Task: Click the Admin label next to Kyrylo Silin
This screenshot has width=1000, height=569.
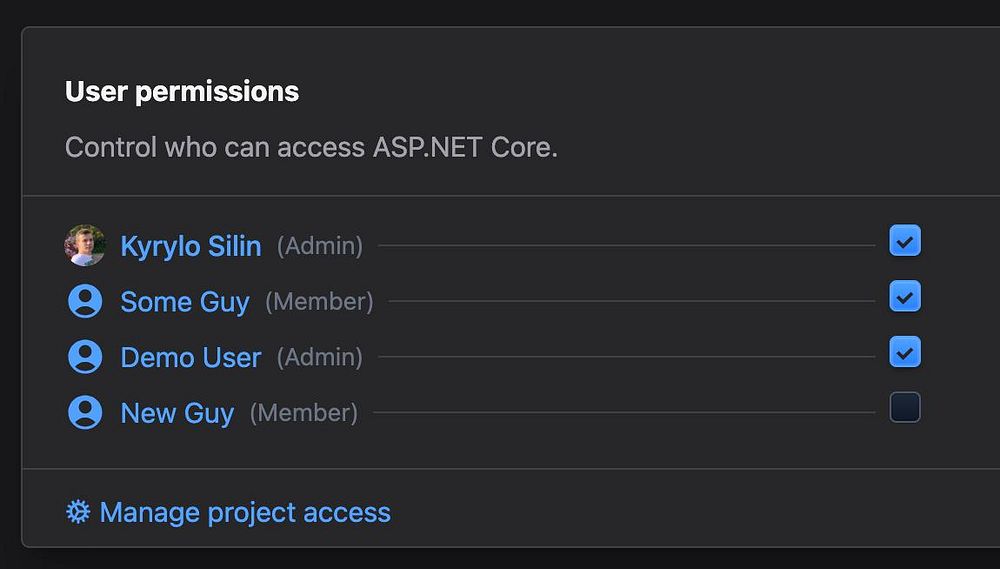Action: click(x=320, y=246)
